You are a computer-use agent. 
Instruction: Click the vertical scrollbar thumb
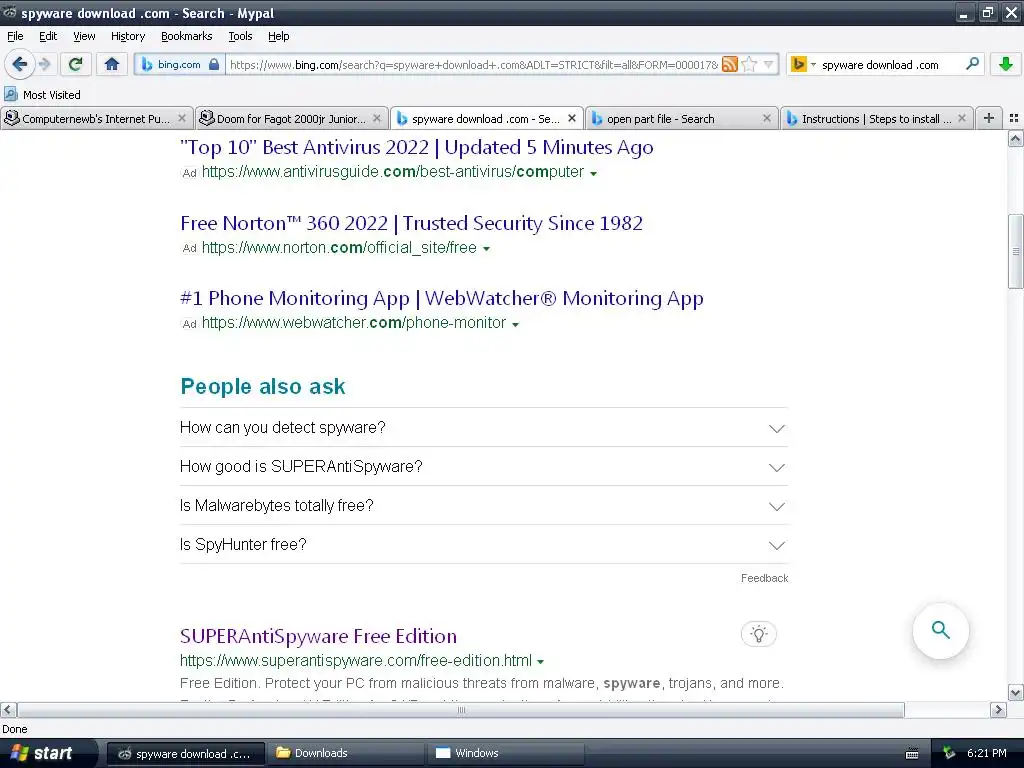point(1015,251)
